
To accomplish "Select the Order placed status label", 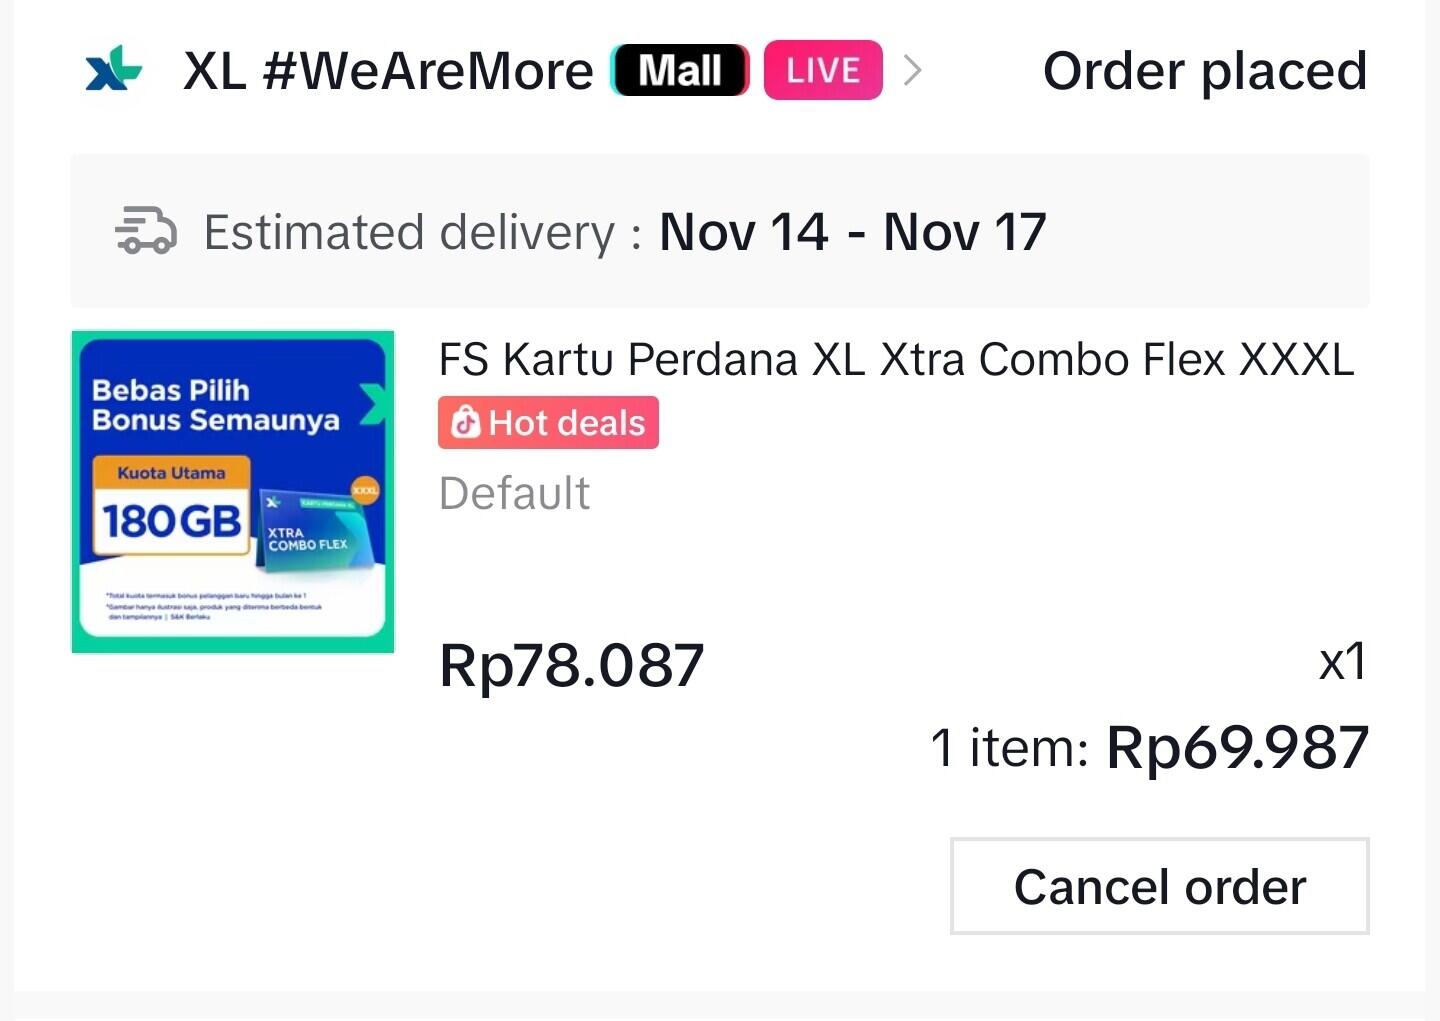I will pyautogui.click(x=1204, y=70).
